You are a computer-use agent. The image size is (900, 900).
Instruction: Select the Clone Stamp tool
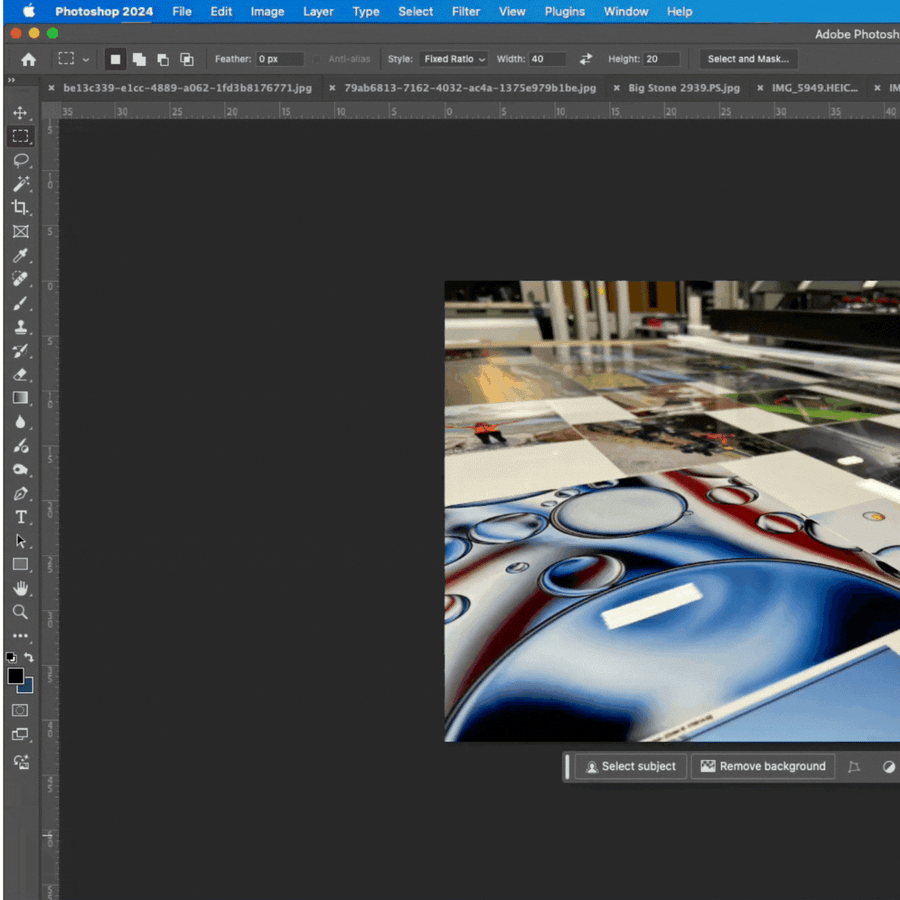point(21,327)
